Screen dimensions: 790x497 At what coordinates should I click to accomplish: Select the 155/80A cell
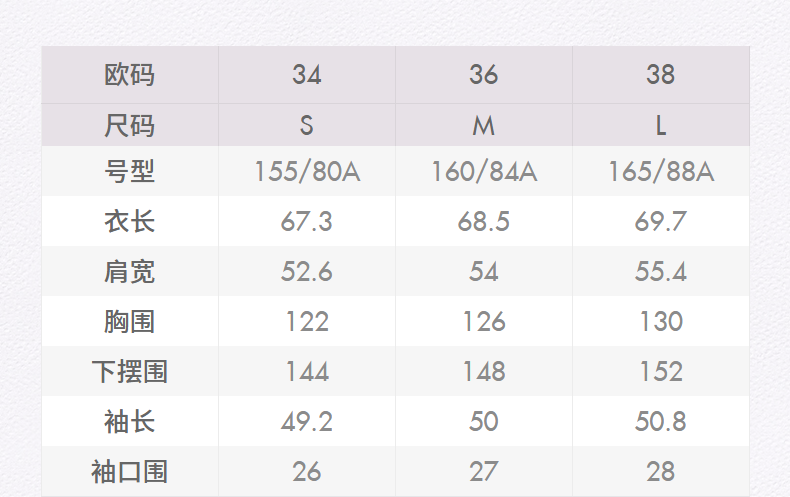pos(307,172)
